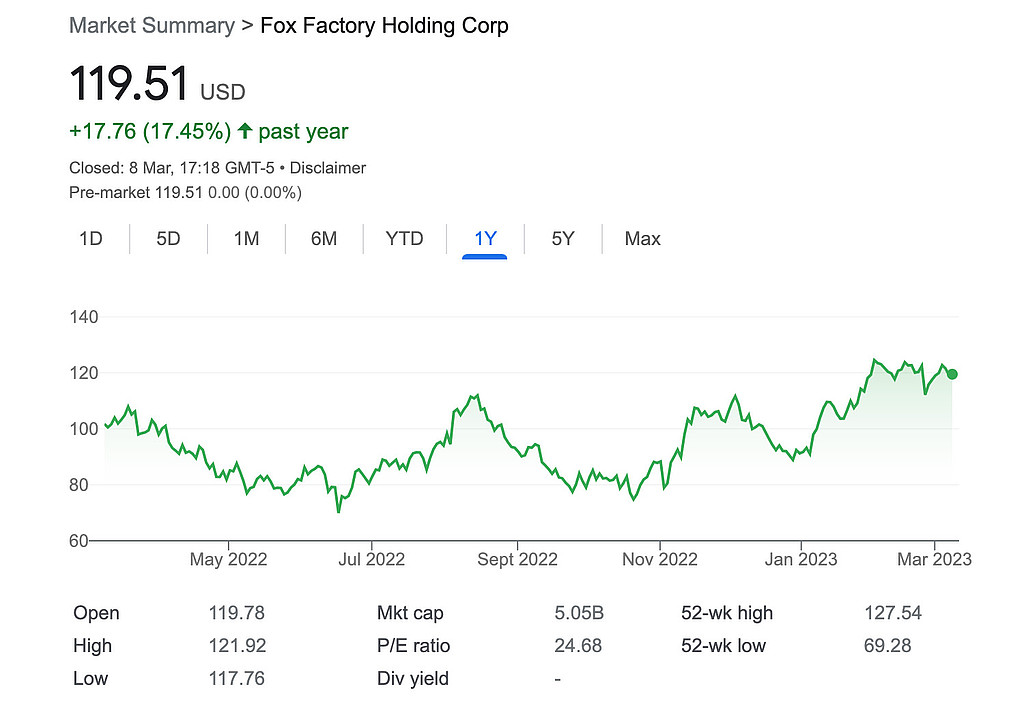Switch to the 1D chart range
The width and height of the screenshot is (1024, 717).
[91, 239]
